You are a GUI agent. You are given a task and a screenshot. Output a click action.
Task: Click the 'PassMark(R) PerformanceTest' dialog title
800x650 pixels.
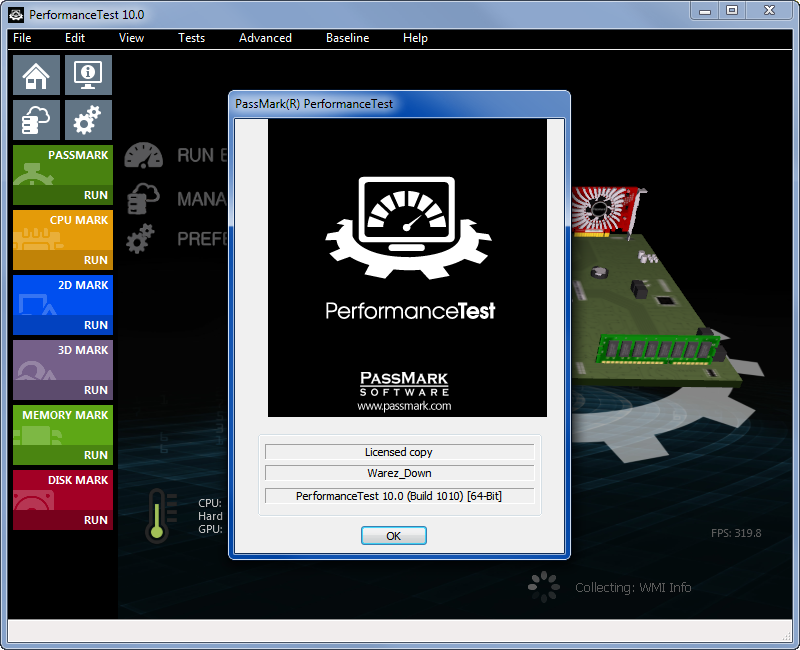pyautogui.click(x=314, y=104)
